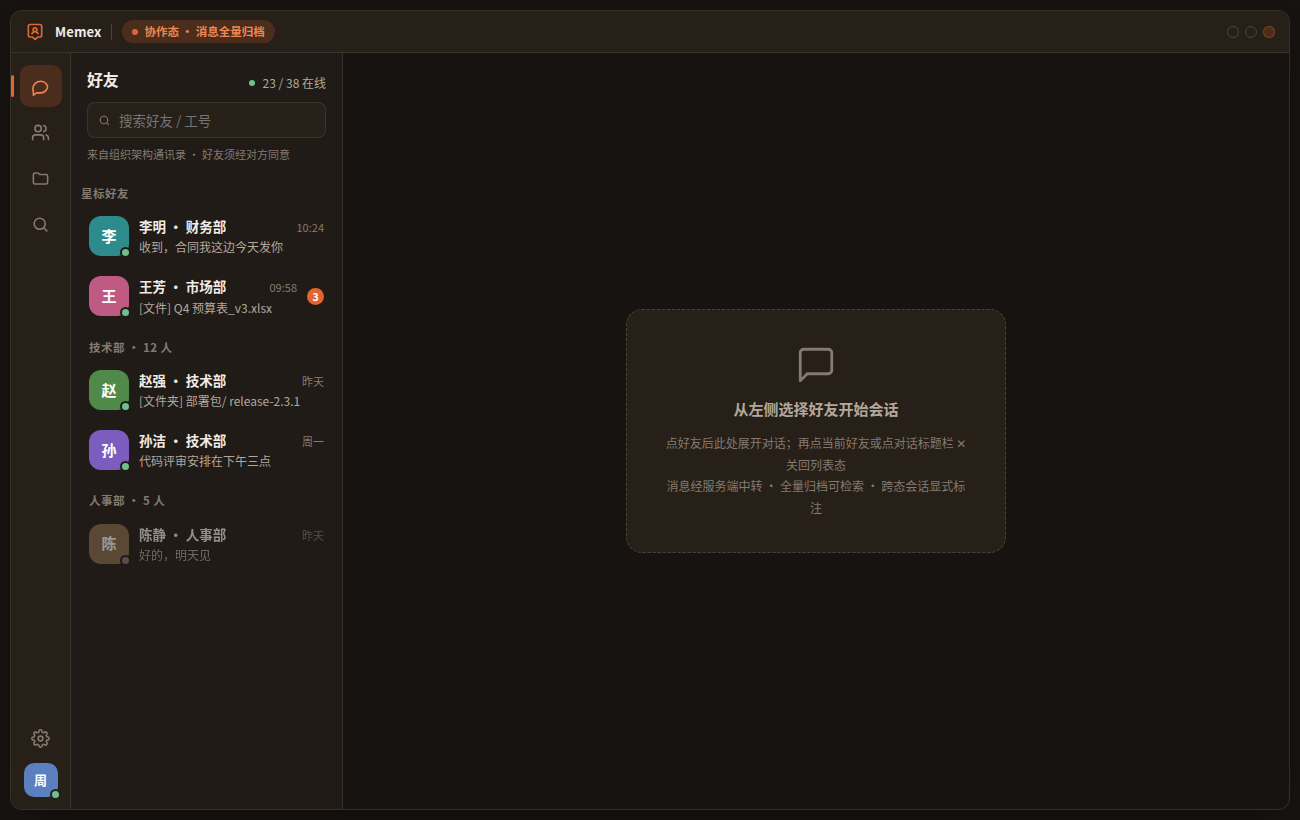
Task: Click the orange window close button
Action: 1269,32
